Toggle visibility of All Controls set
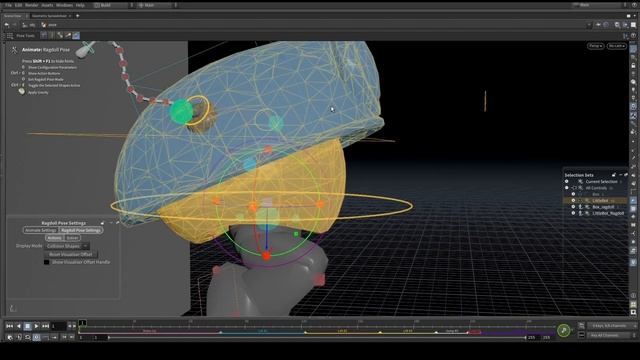Image resolution: width=640 pixels, height=360 pixels. pos(567,188)
